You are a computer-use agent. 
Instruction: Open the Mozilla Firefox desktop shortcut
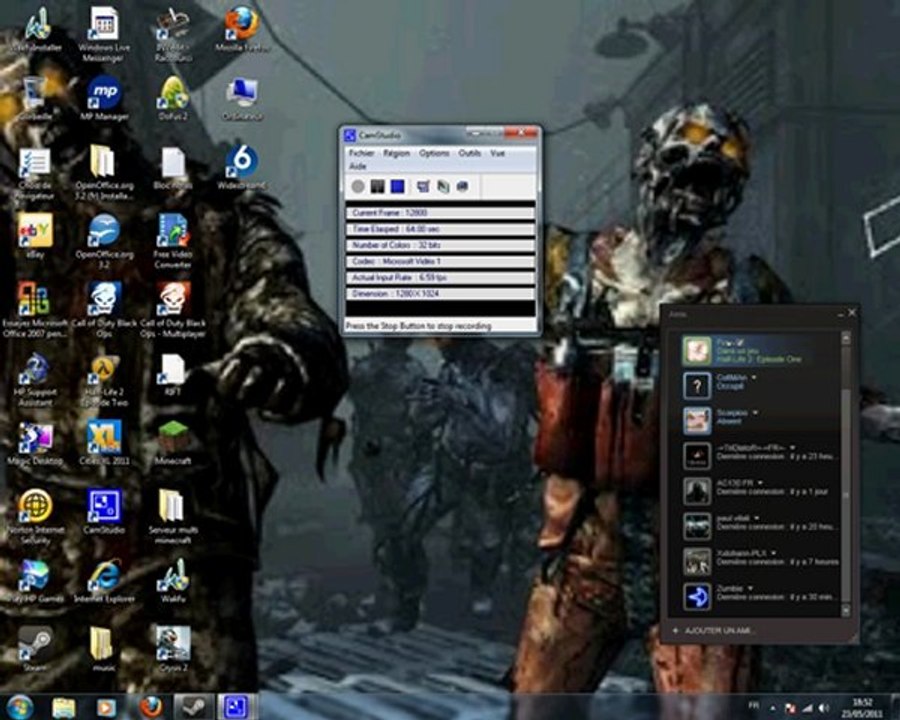(242, 29)
